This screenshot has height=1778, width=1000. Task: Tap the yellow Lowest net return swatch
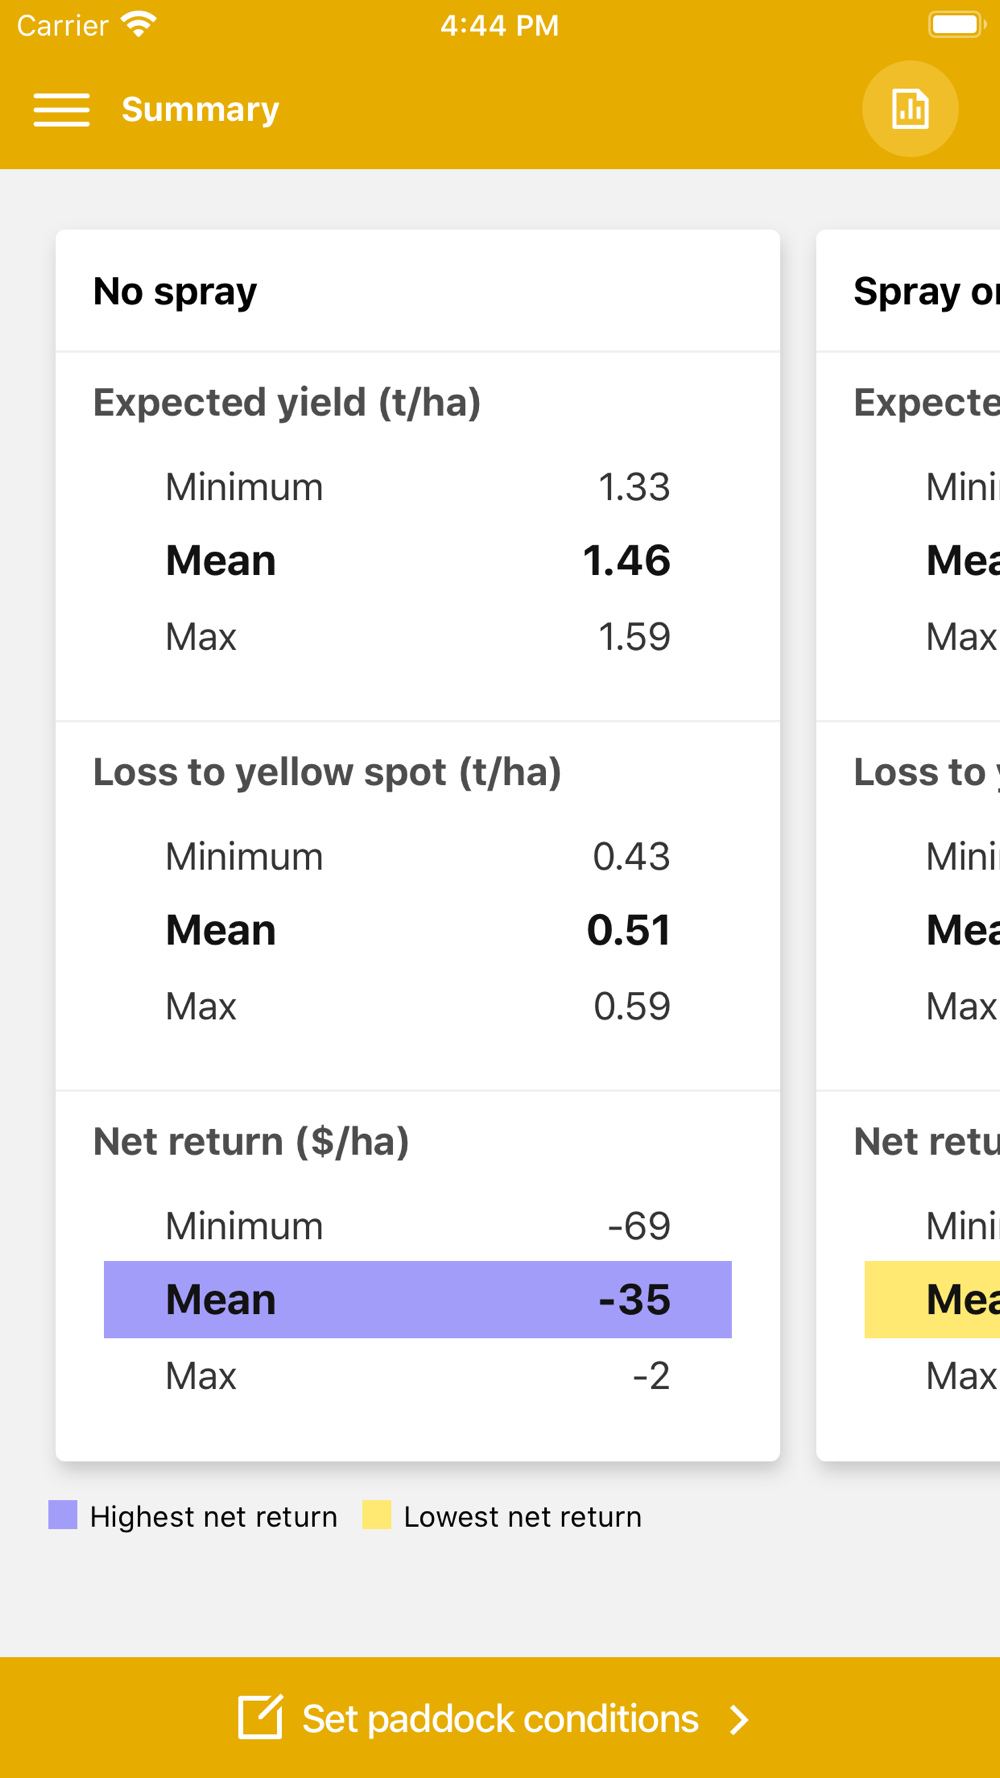(377, 1515)
